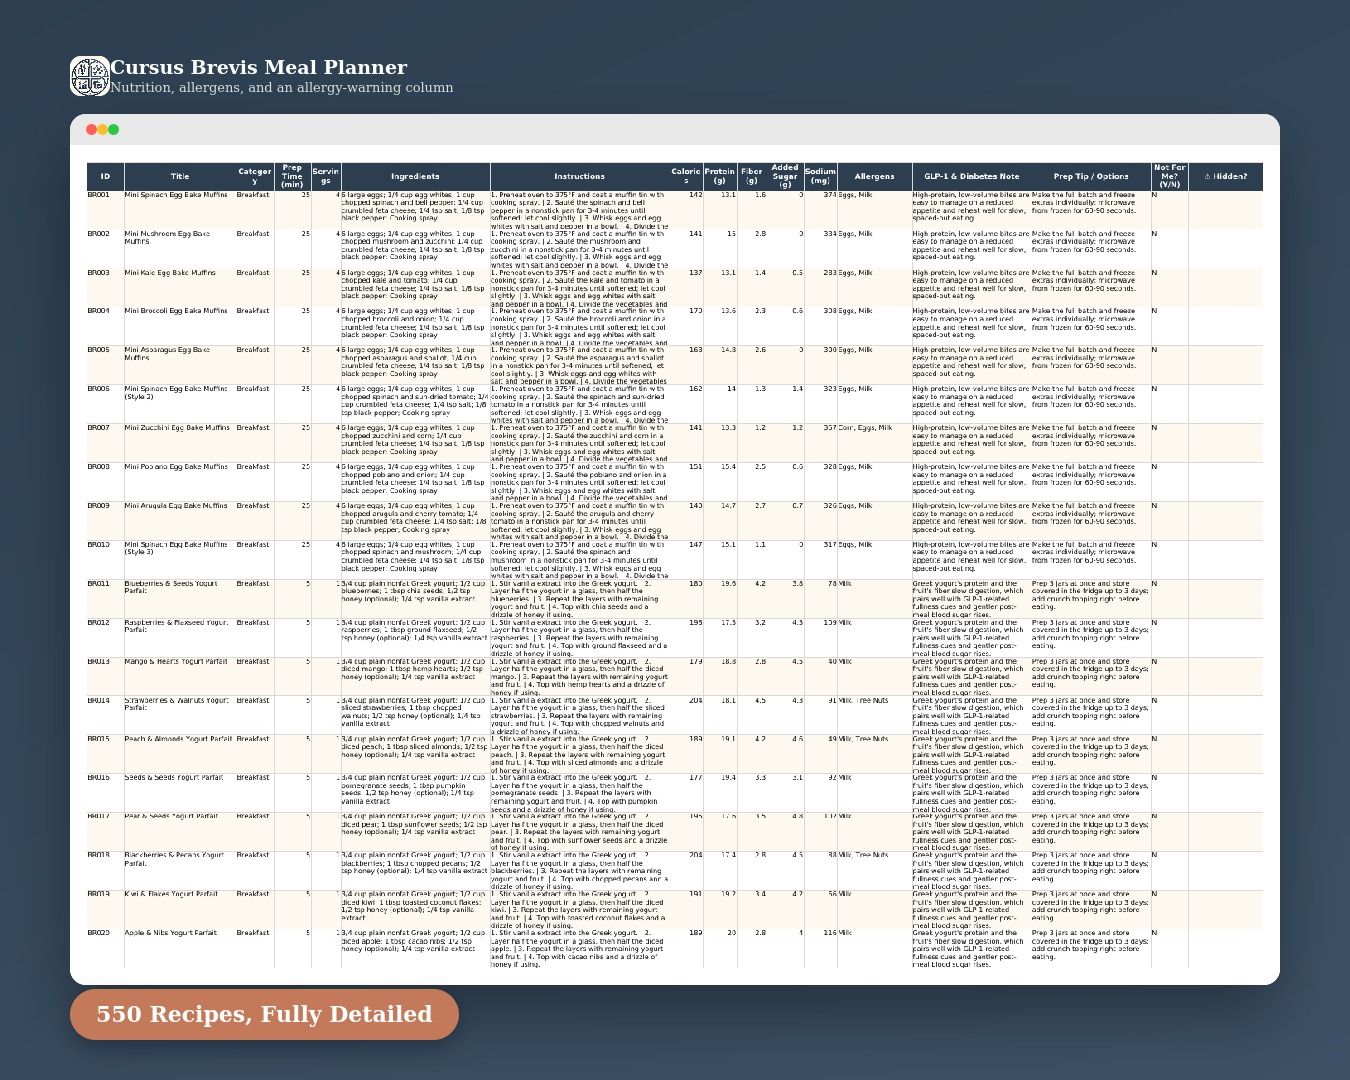
Task: Click the 'Mini Mushroom Egg Bake Muffins' title cell
Action: click(179, 248)
